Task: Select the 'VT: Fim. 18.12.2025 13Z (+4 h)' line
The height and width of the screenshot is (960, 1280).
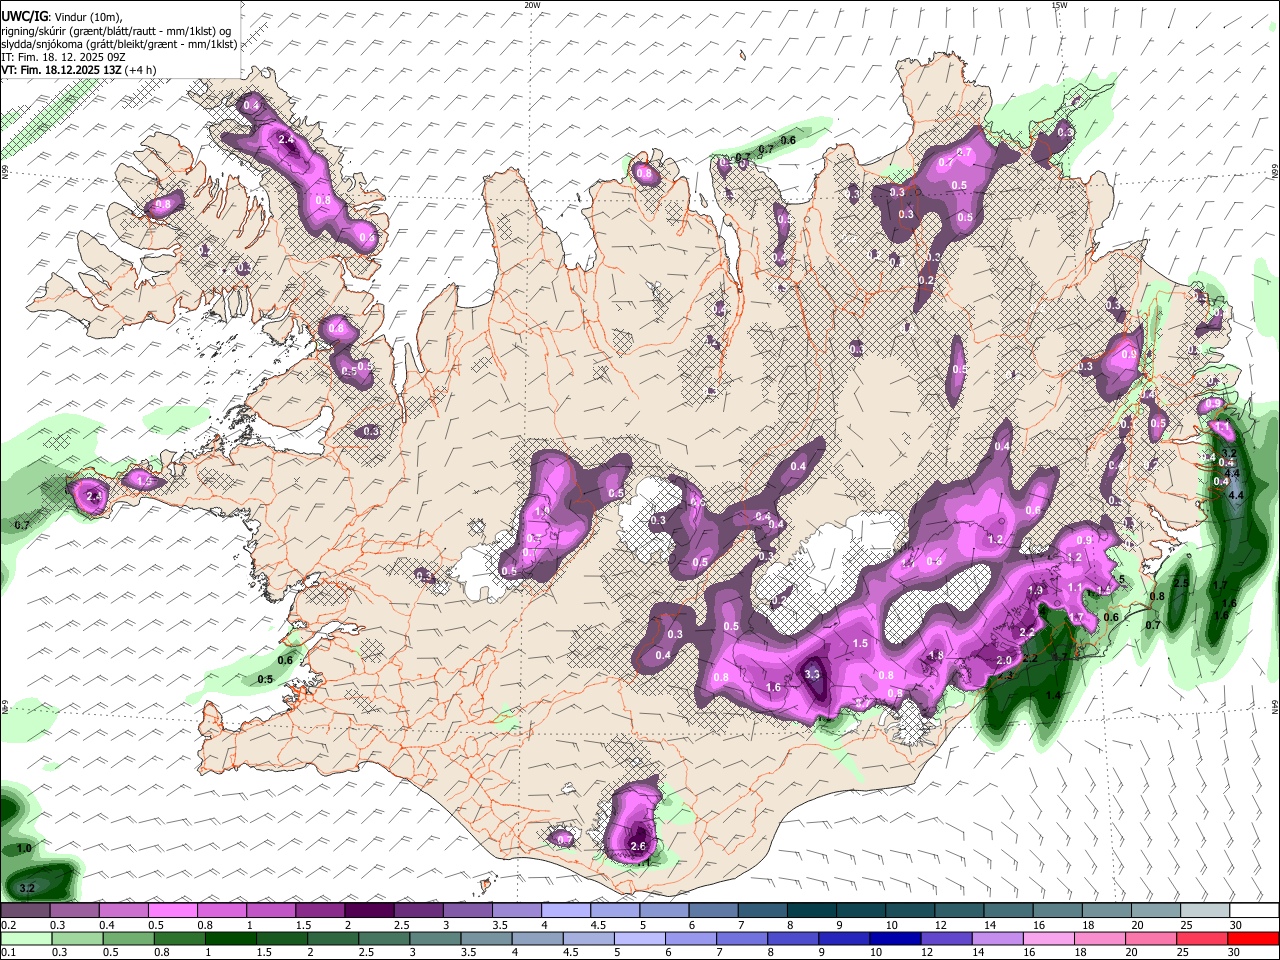Action: click(x=78, y=70)
